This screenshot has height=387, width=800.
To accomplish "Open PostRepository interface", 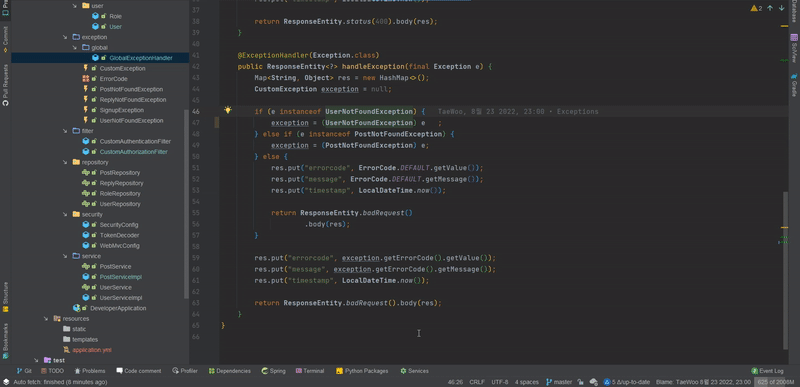I will pyautogui.click(x=121, y=173).
